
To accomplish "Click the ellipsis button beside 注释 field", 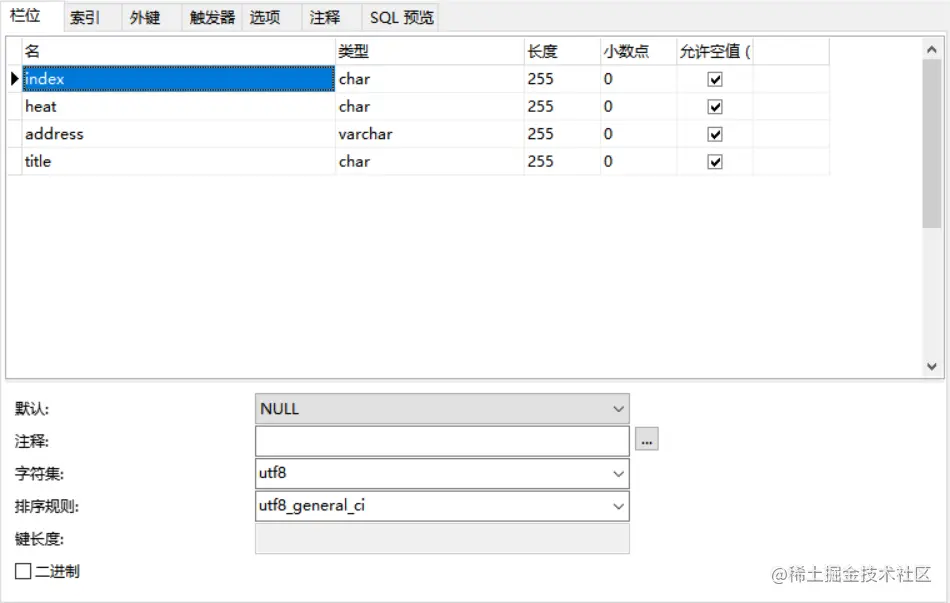I will pyautogui.click(x=646, y=439).
